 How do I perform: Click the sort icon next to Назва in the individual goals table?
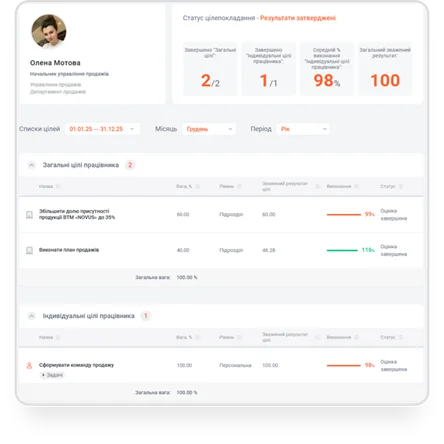(x=58, y=337)
